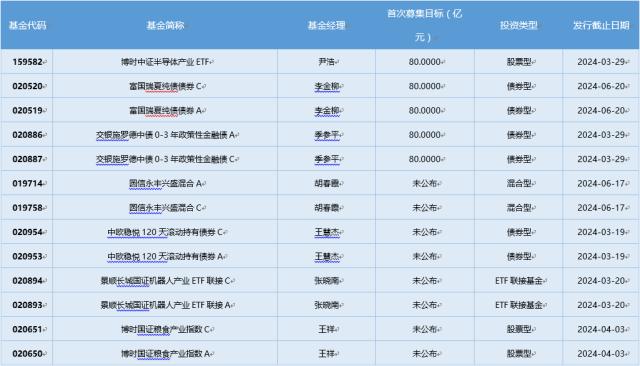
Task: Click fund name 景顺长城国证机器人产业ETF联接C
Action: pyautogui.click(x=165, y=281)
